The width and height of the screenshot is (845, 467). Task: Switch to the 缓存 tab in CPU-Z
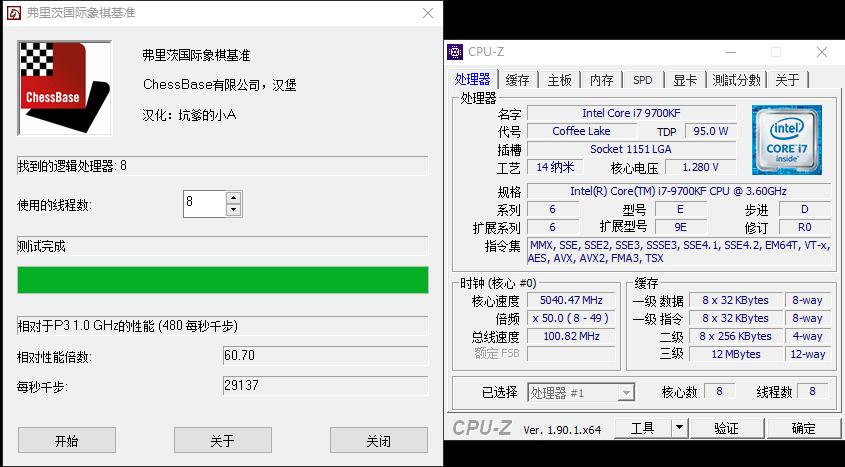pos(517,80)
